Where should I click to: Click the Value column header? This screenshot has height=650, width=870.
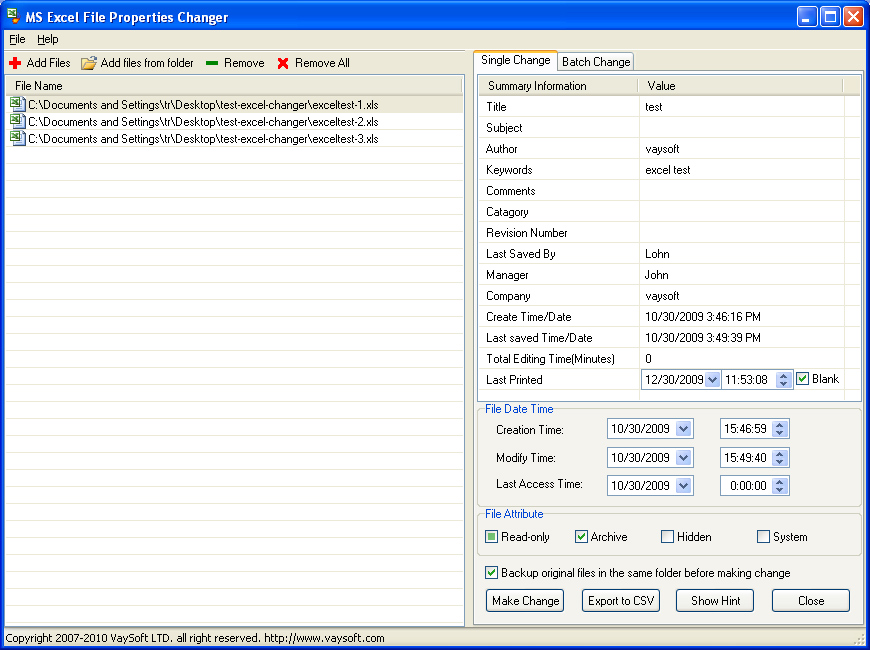click(x=740, y=85)
